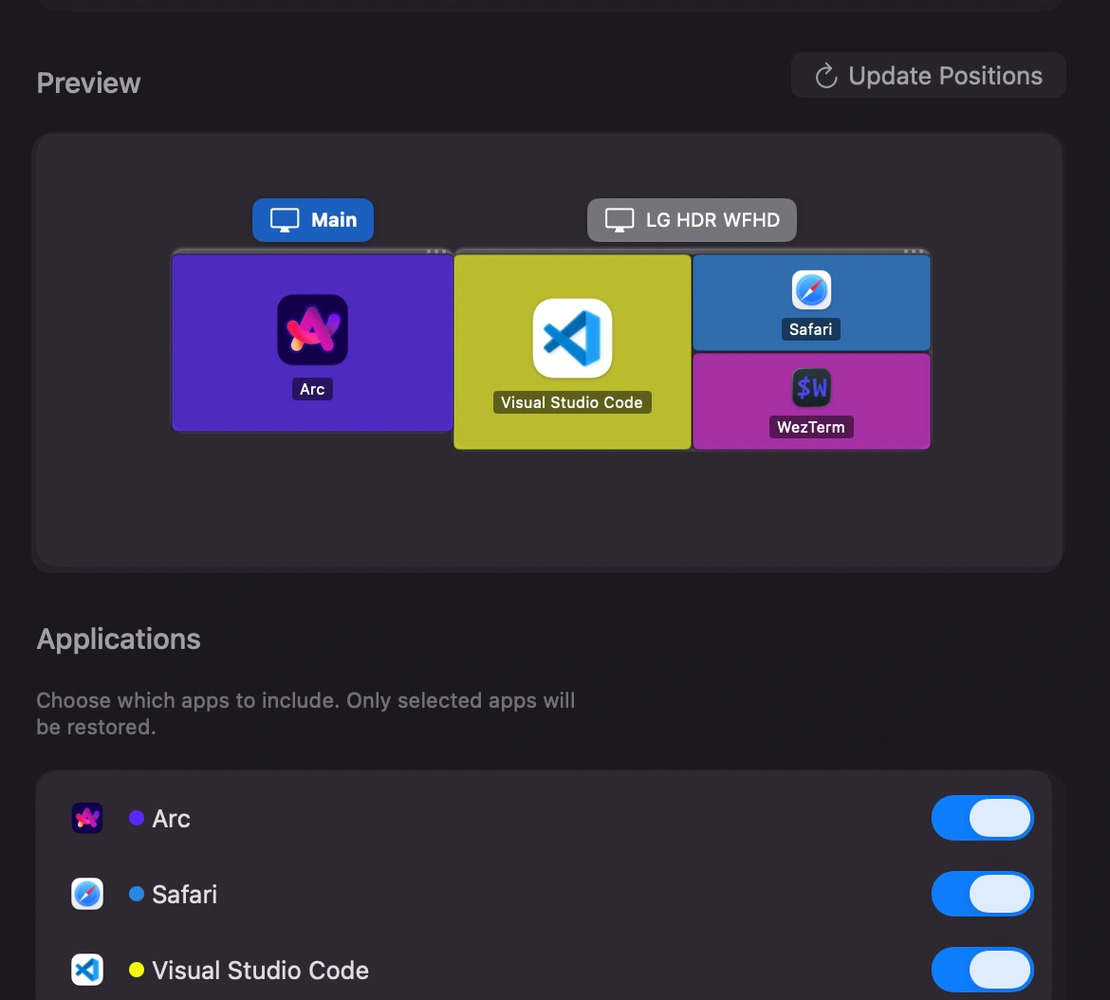1110x1000 pixels.
Task: Click the three-dot handle on Main display
Action: click(x=436, y=251)
